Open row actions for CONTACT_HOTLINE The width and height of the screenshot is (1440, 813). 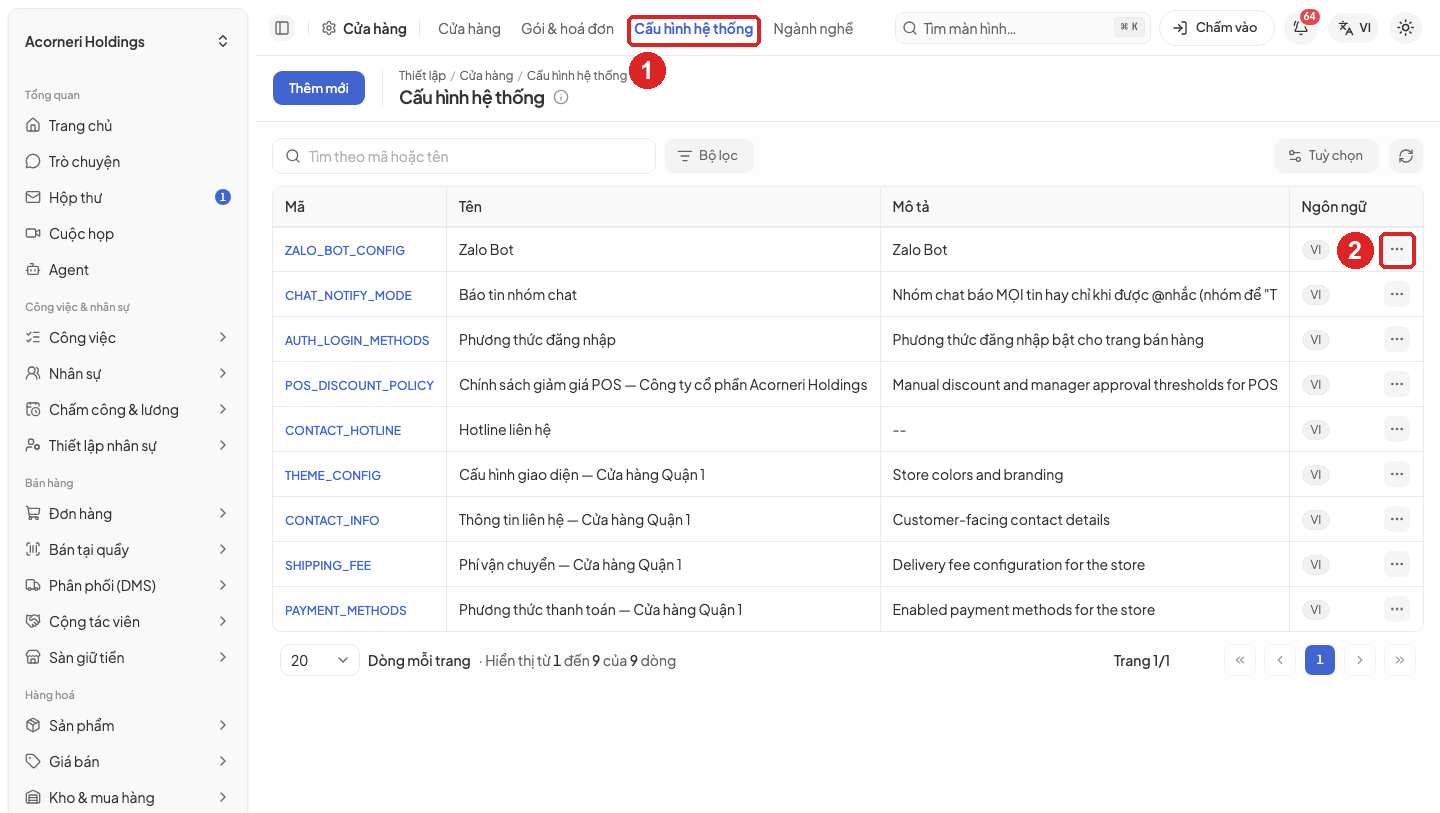coord(1397,429)
